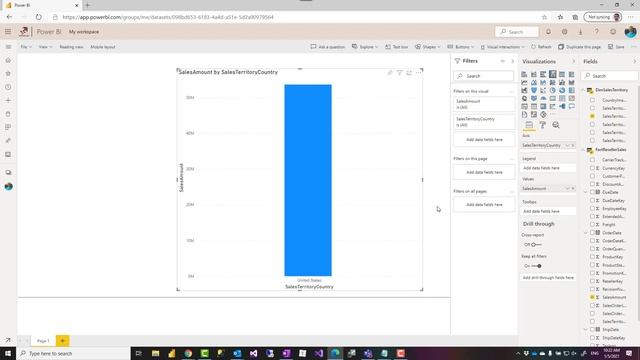Open the Explore menu
This screenshot has width=640, height=360.
tap(364, 47)
